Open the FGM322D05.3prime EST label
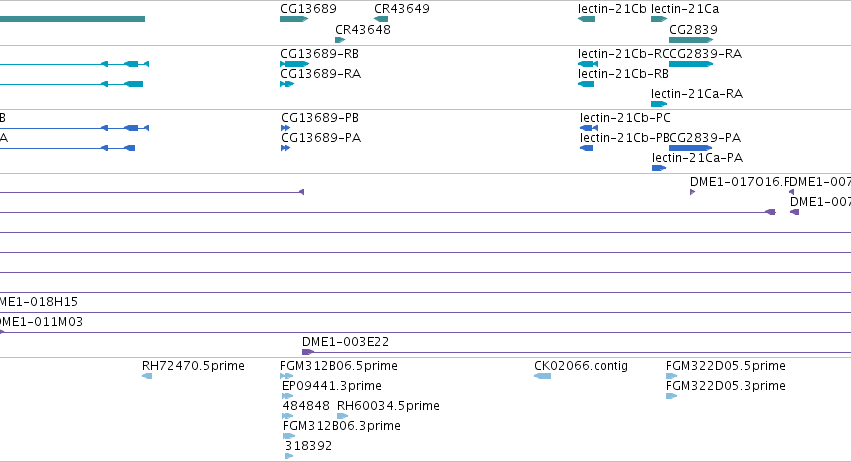 click(726, 385)
